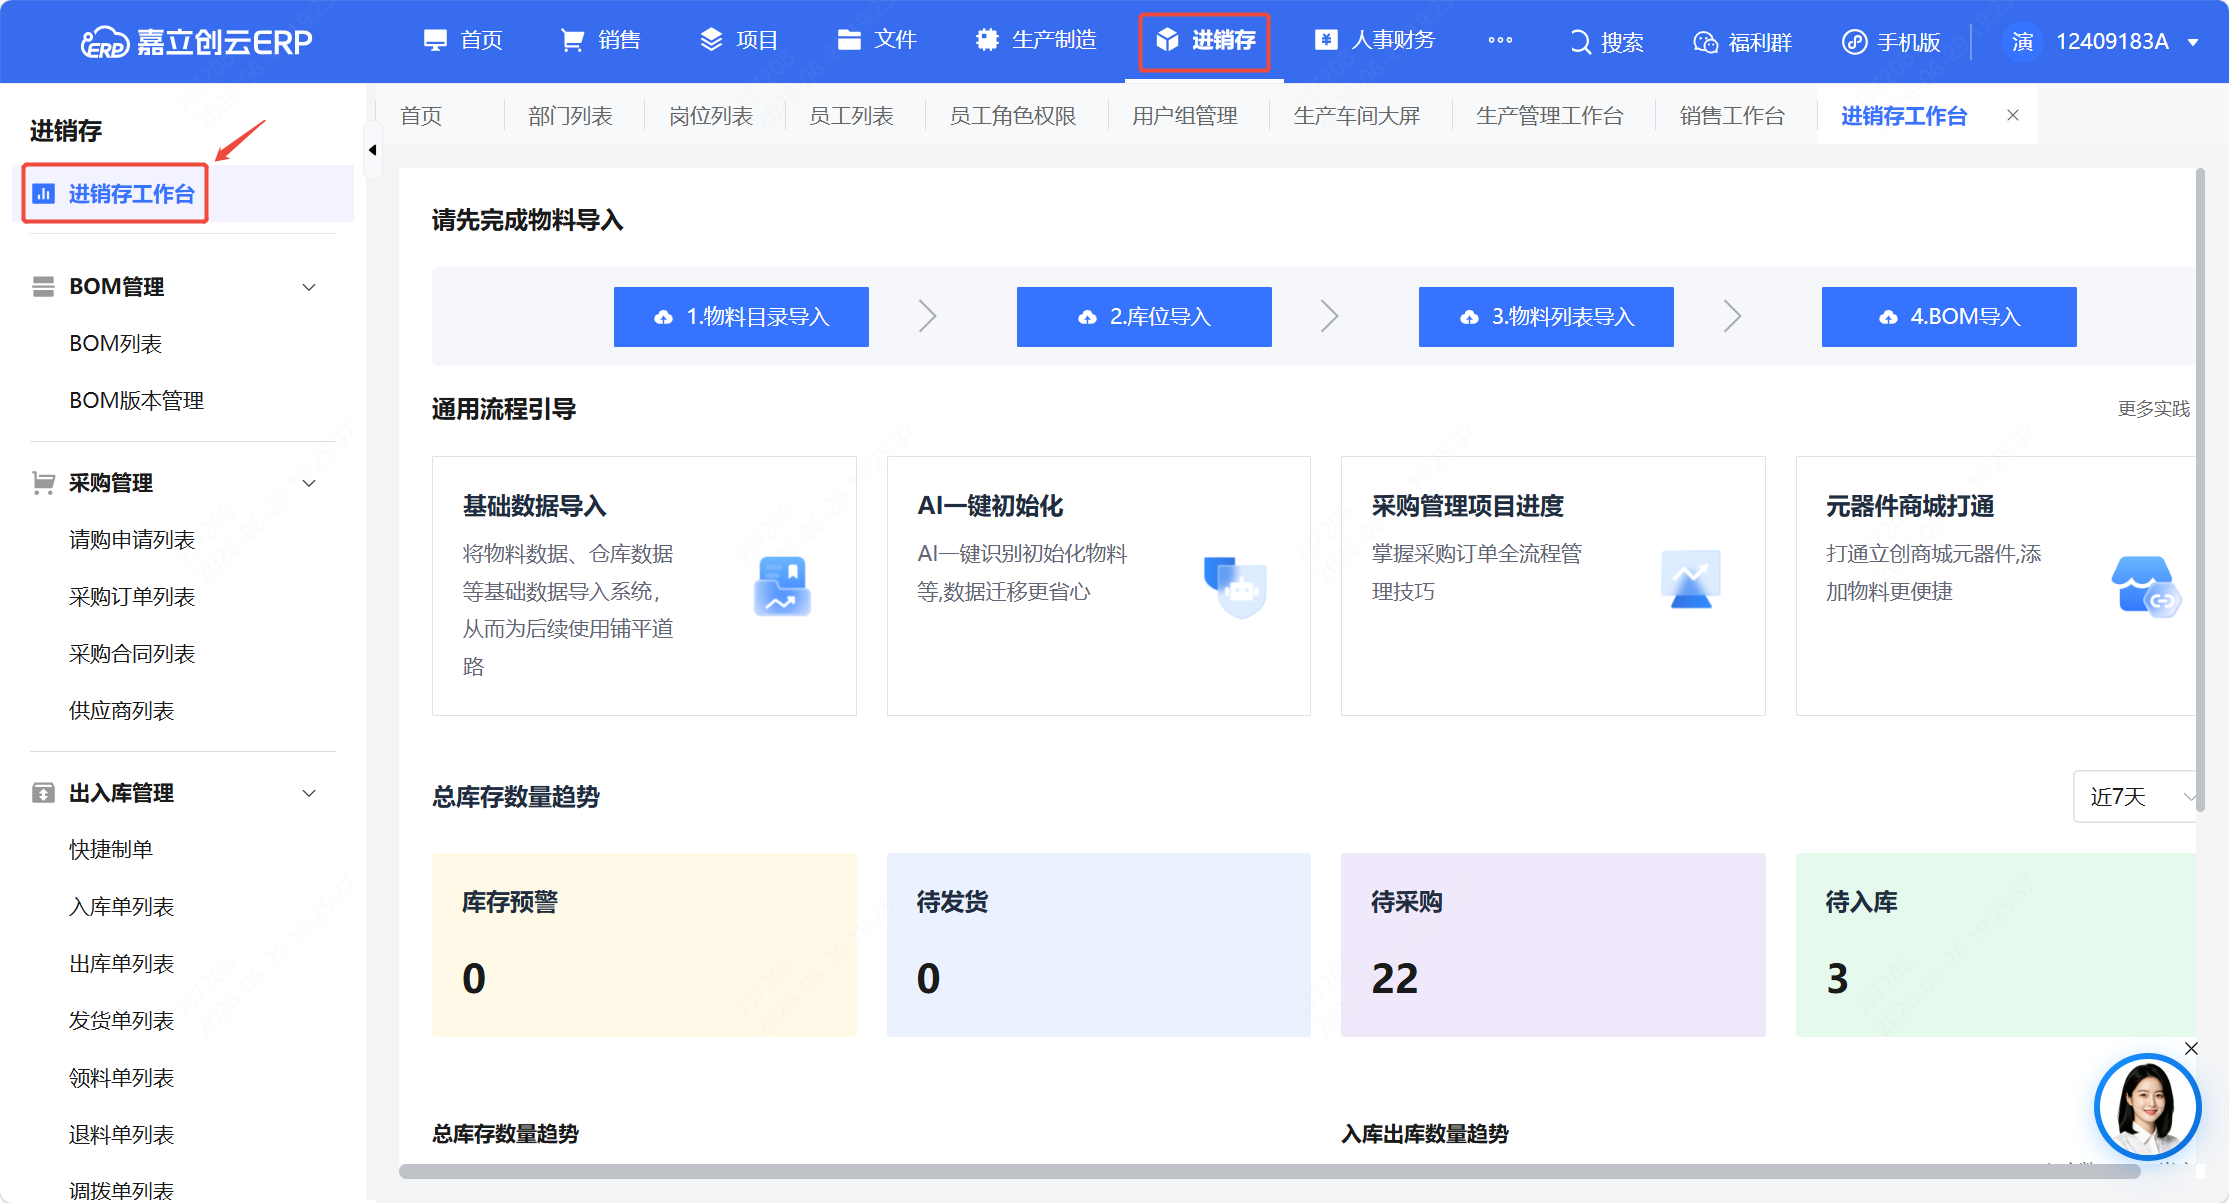Open the 待发货 stat card
Image resolution: width=2229 pixels, height=1203 pixels.
1098,945
